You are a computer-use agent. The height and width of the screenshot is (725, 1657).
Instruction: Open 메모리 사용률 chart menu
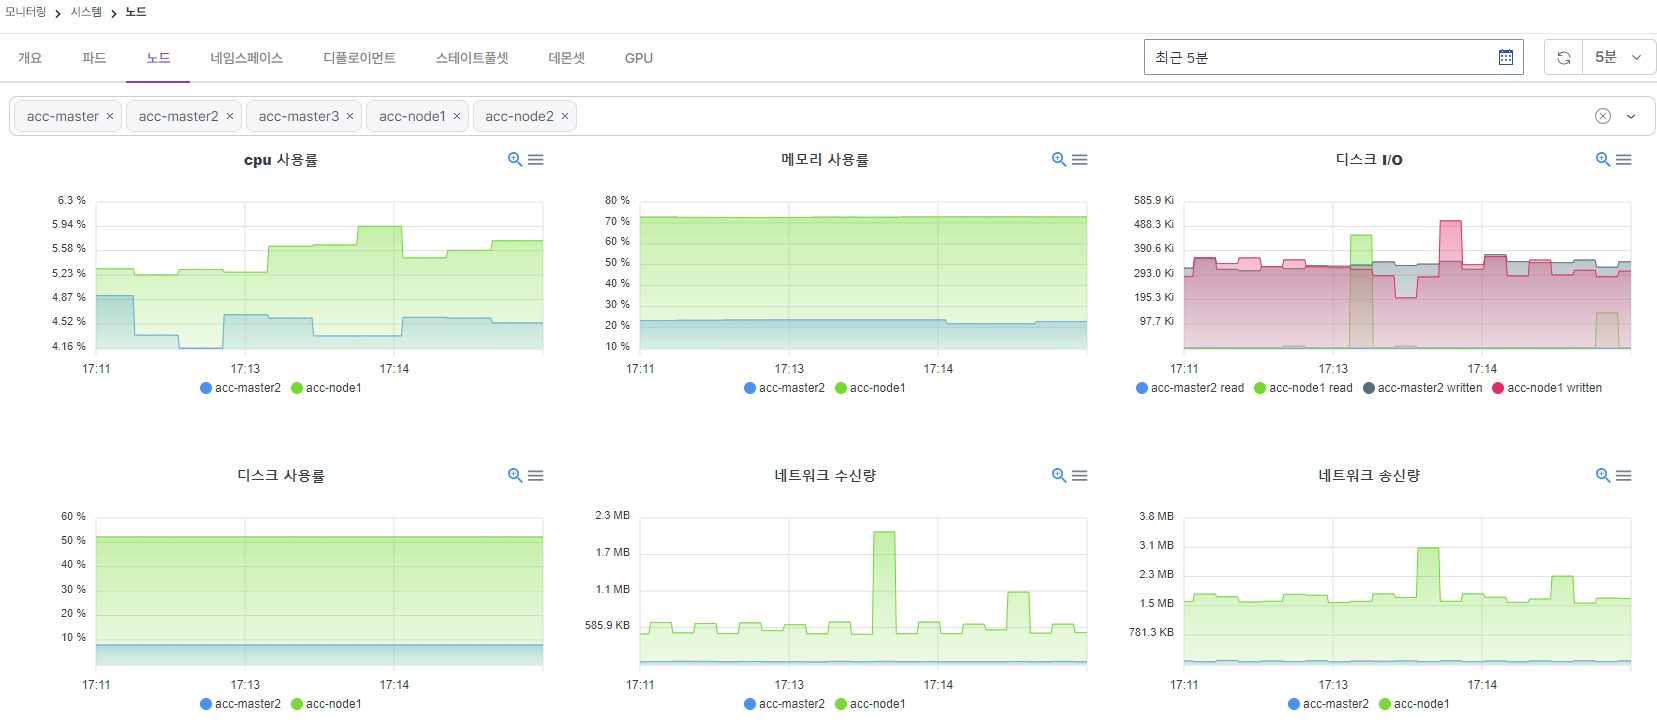coord(1080,159)
